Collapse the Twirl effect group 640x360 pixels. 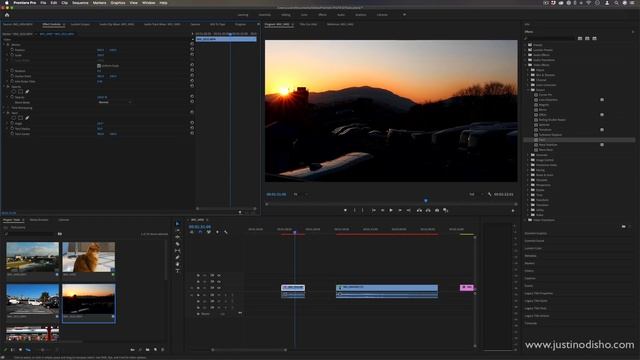(4, 113)
